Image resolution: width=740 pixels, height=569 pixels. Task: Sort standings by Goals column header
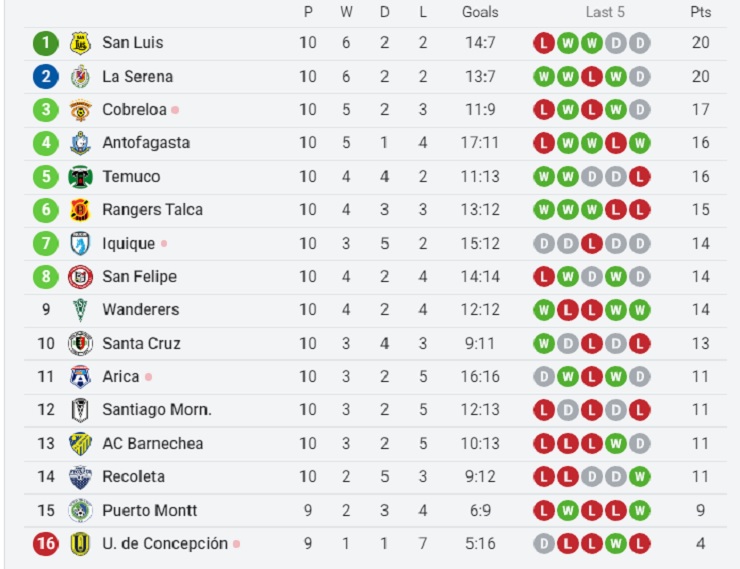tap(480, 12)
